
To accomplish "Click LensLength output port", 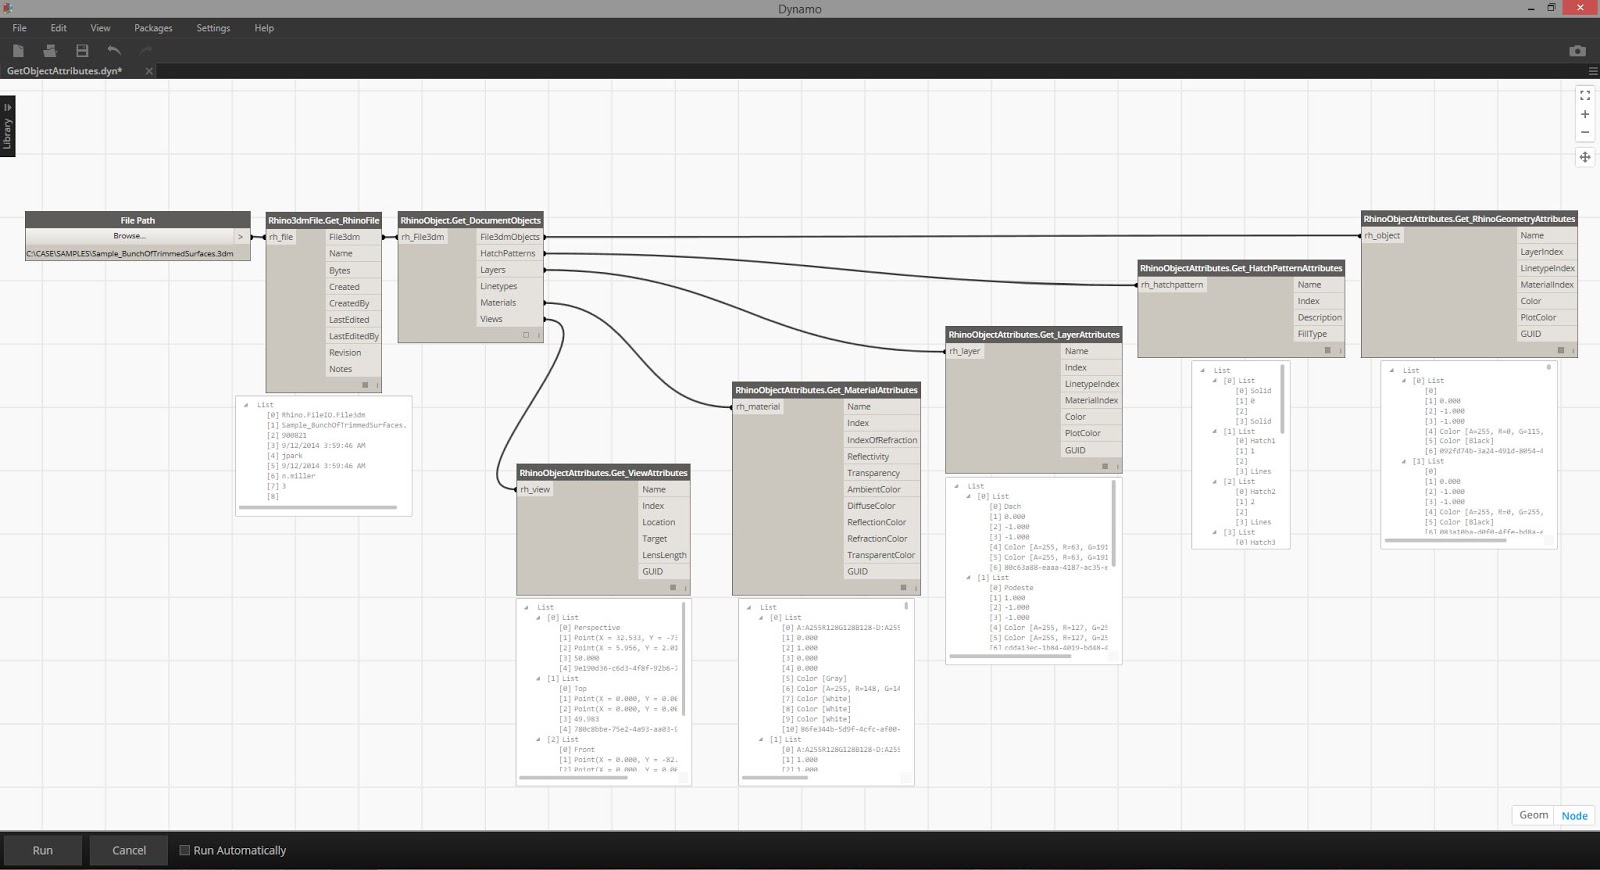I will pos(664,555).
